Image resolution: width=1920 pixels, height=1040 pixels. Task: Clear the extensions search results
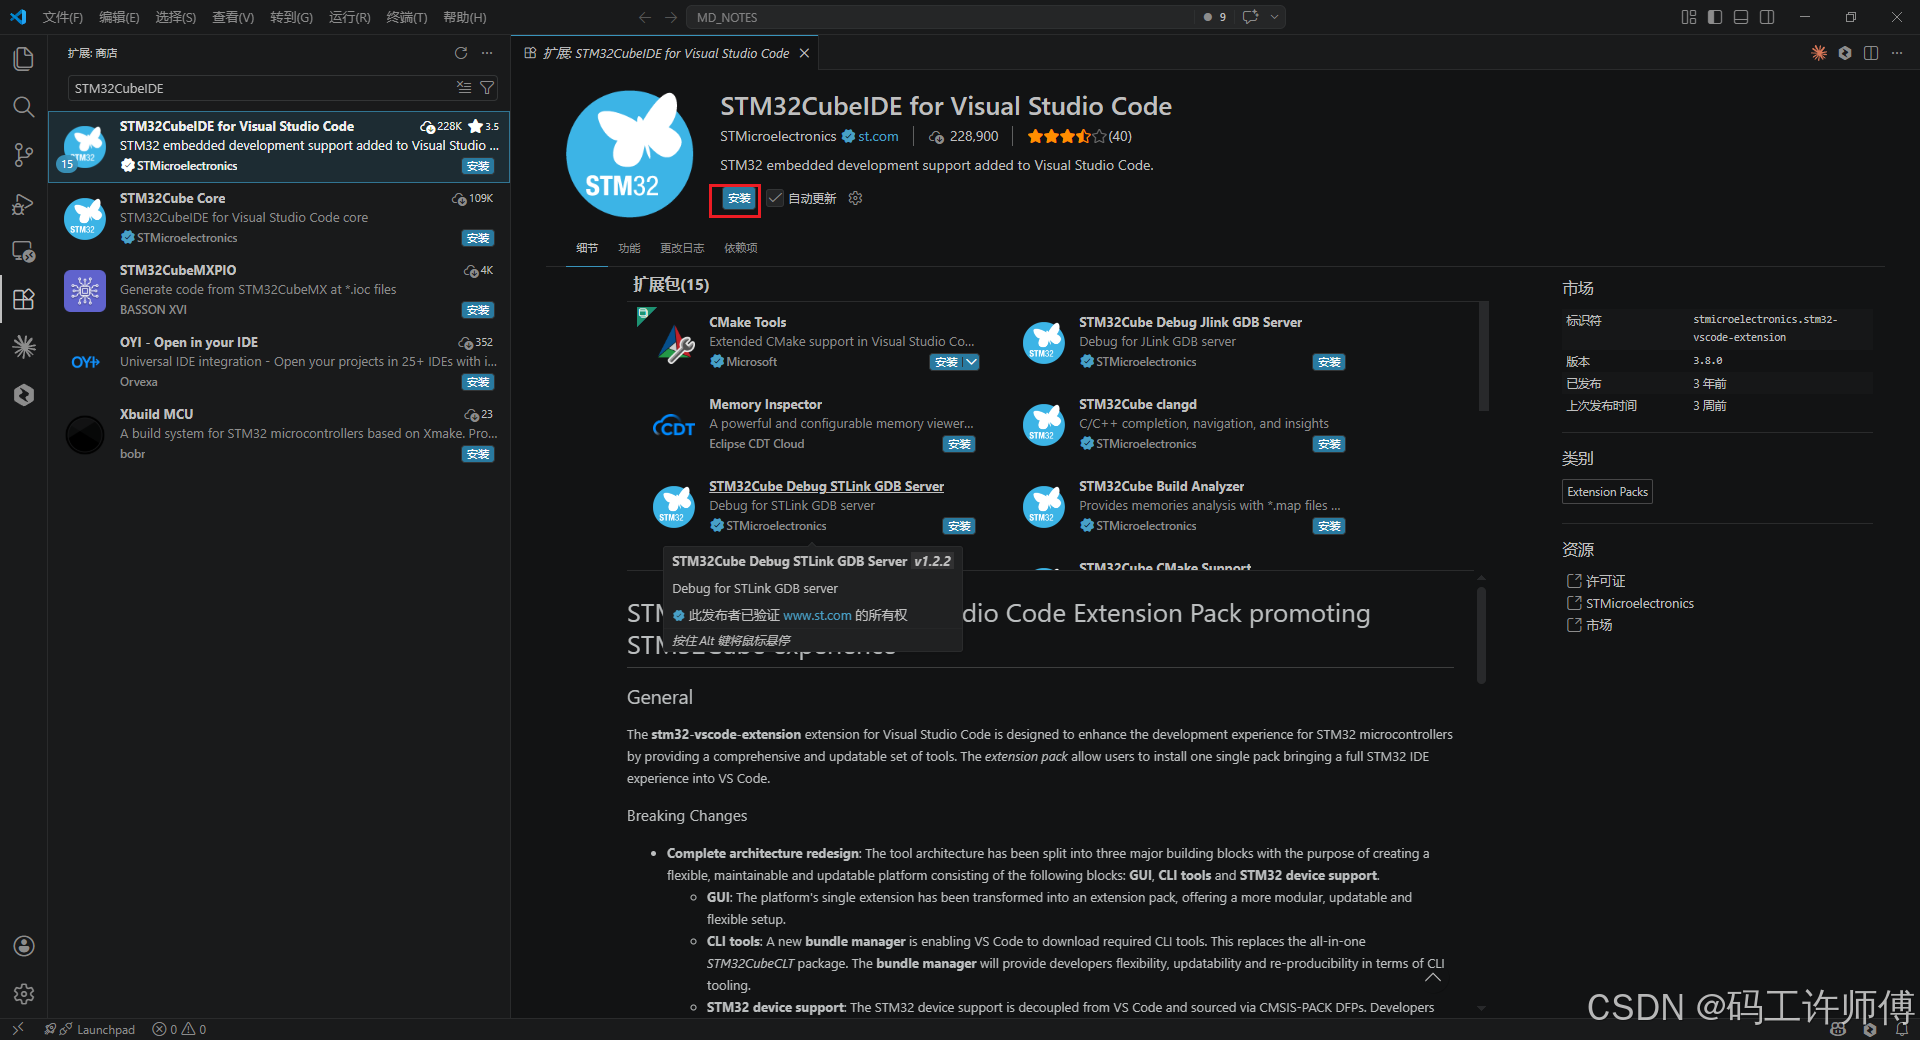[x=464, y=88]
